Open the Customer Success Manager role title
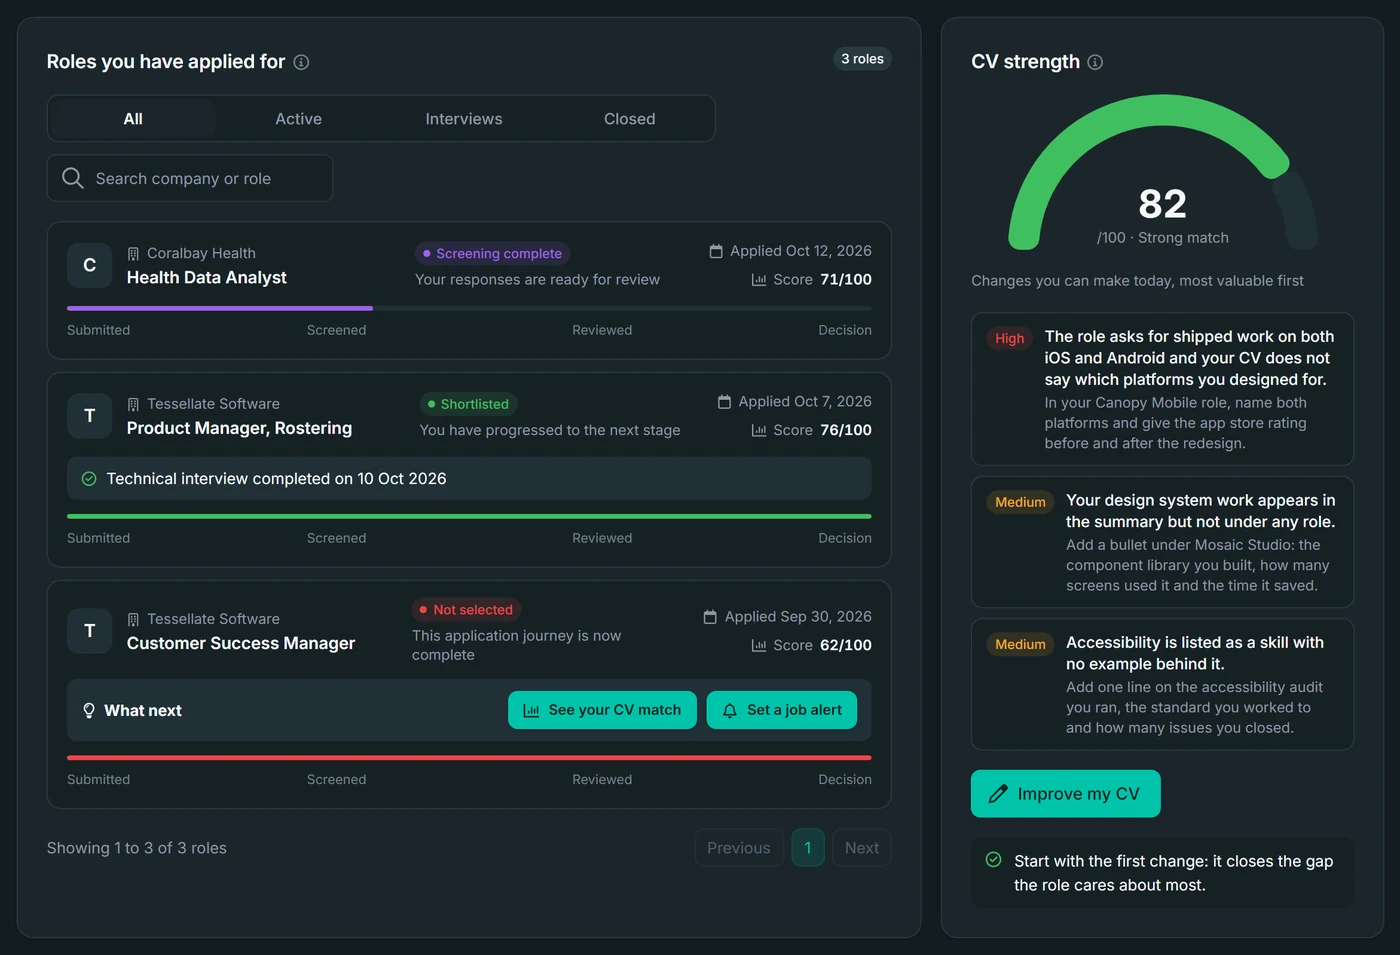This screenshot has width=1400, height=955. (x=241, y=644)
